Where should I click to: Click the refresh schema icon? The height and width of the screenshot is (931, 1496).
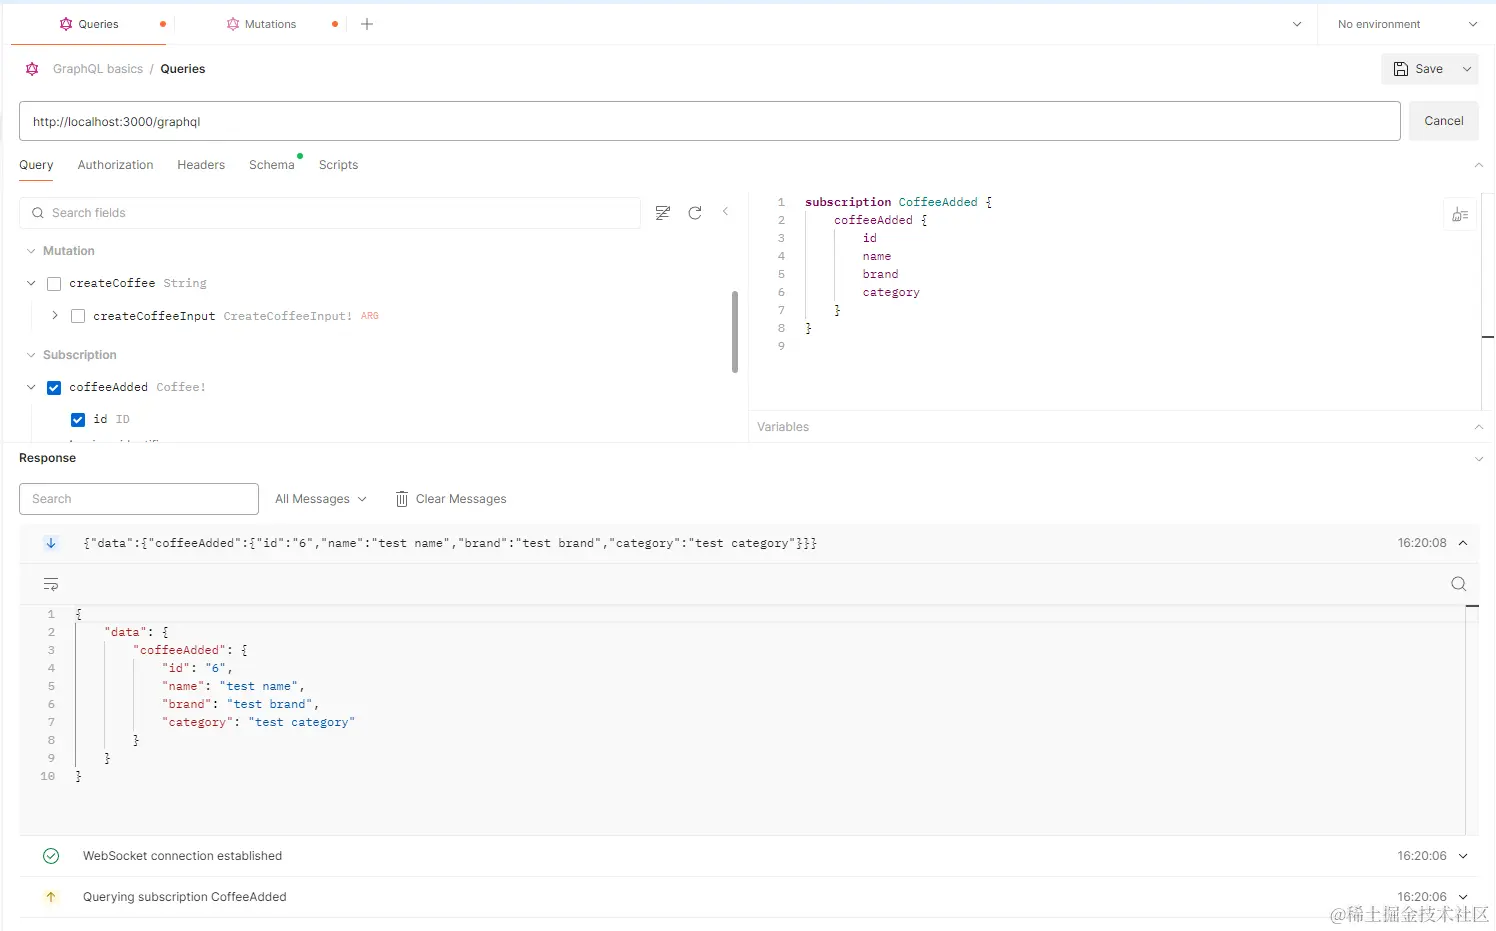695,213
